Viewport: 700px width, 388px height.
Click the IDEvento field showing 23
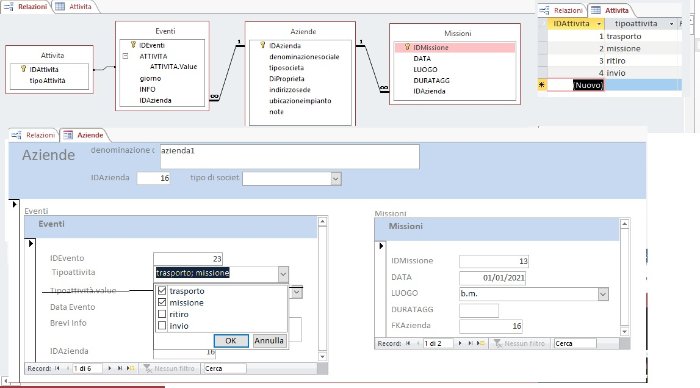tap(188, 259)
